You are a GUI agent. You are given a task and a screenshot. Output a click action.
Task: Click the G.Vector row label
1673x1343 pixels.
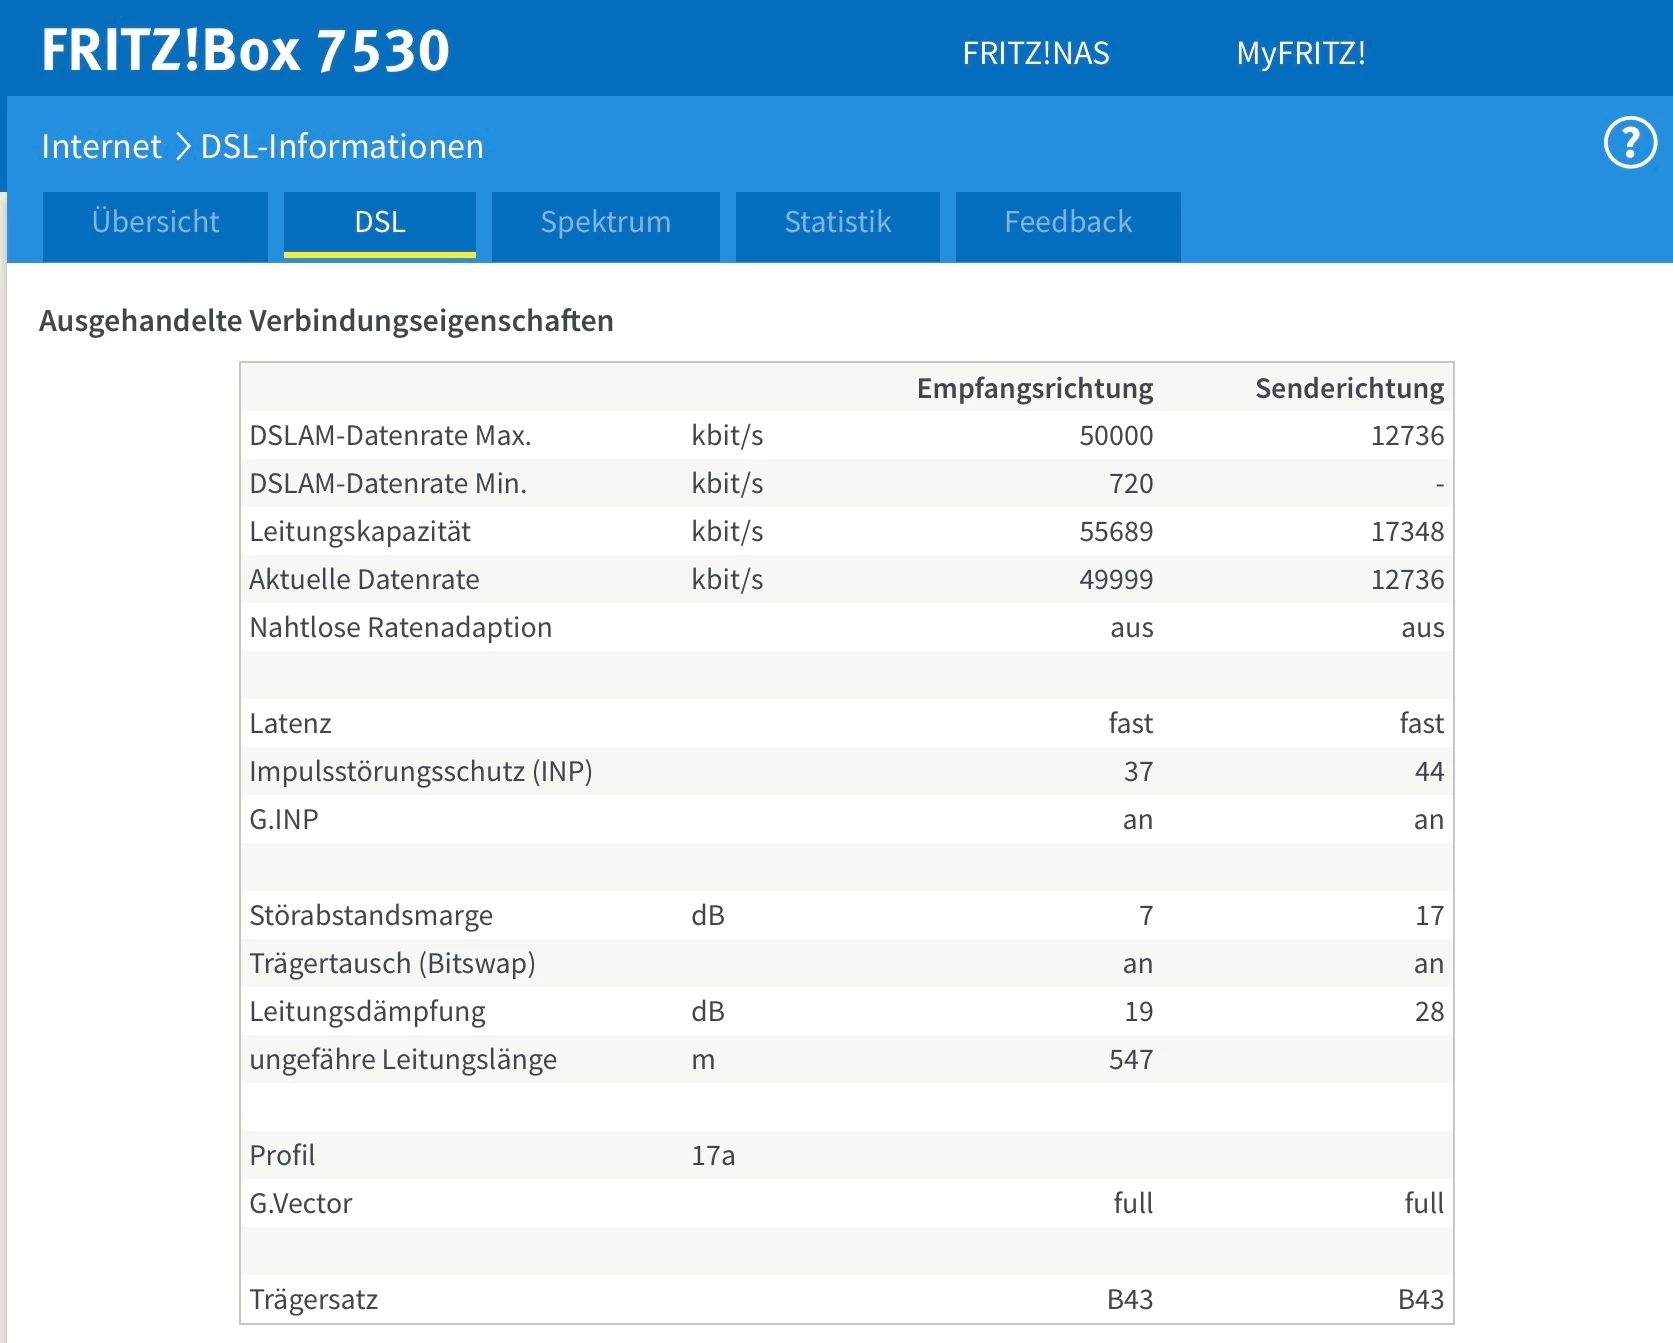[301, 1204]
